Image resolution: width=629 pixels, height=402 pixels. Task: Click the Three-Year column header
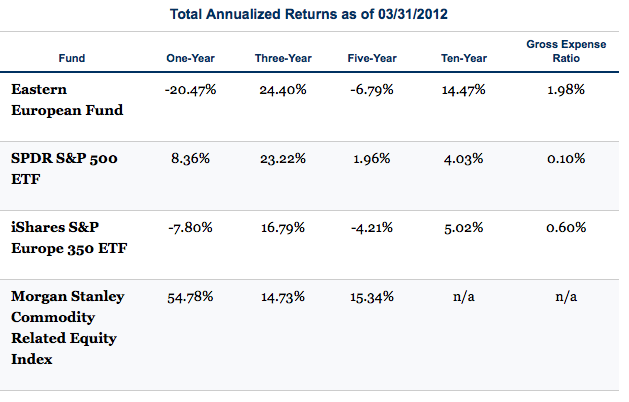click(x=283, y=58)
